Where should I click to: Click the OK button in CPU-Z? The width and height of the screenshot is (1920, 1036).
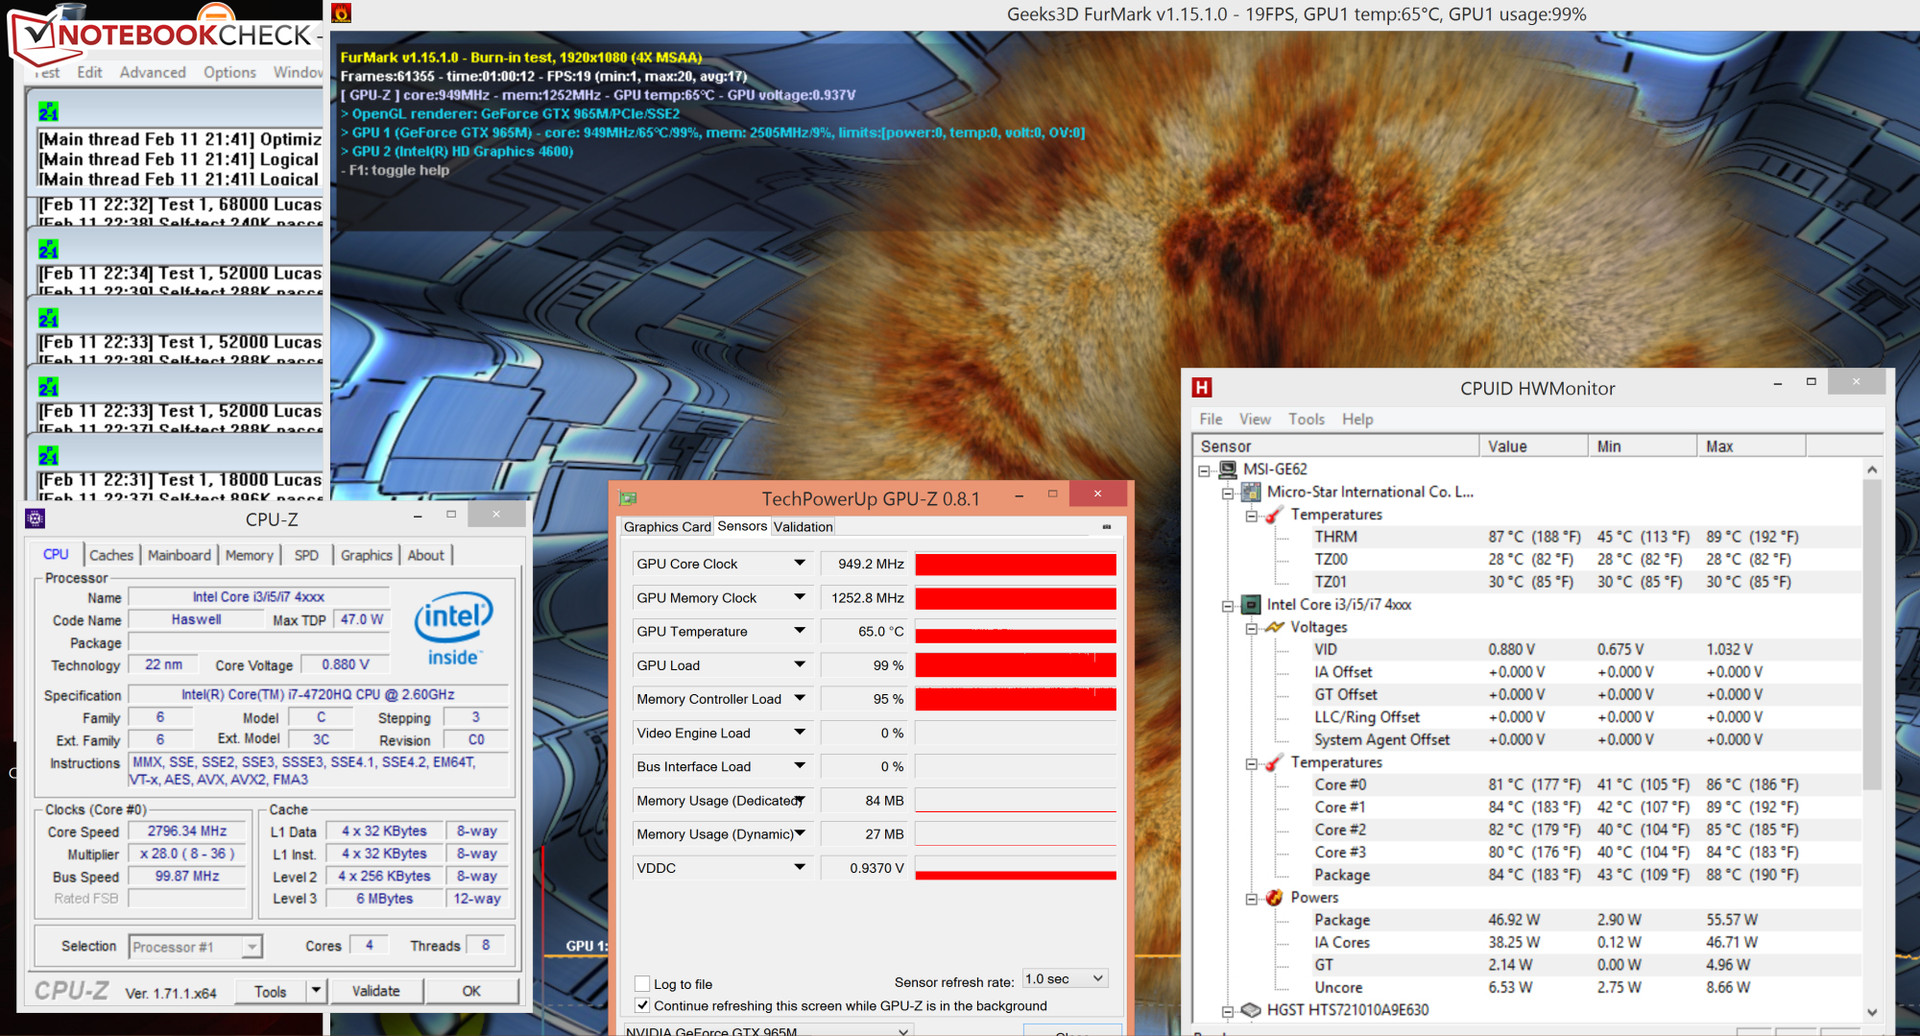point(472,991)
